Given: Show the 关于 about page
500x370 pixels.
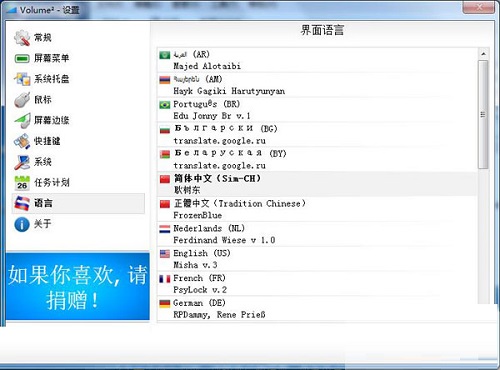Looking at the screenshot, I should pyautogui.click(x=43, y=224).
